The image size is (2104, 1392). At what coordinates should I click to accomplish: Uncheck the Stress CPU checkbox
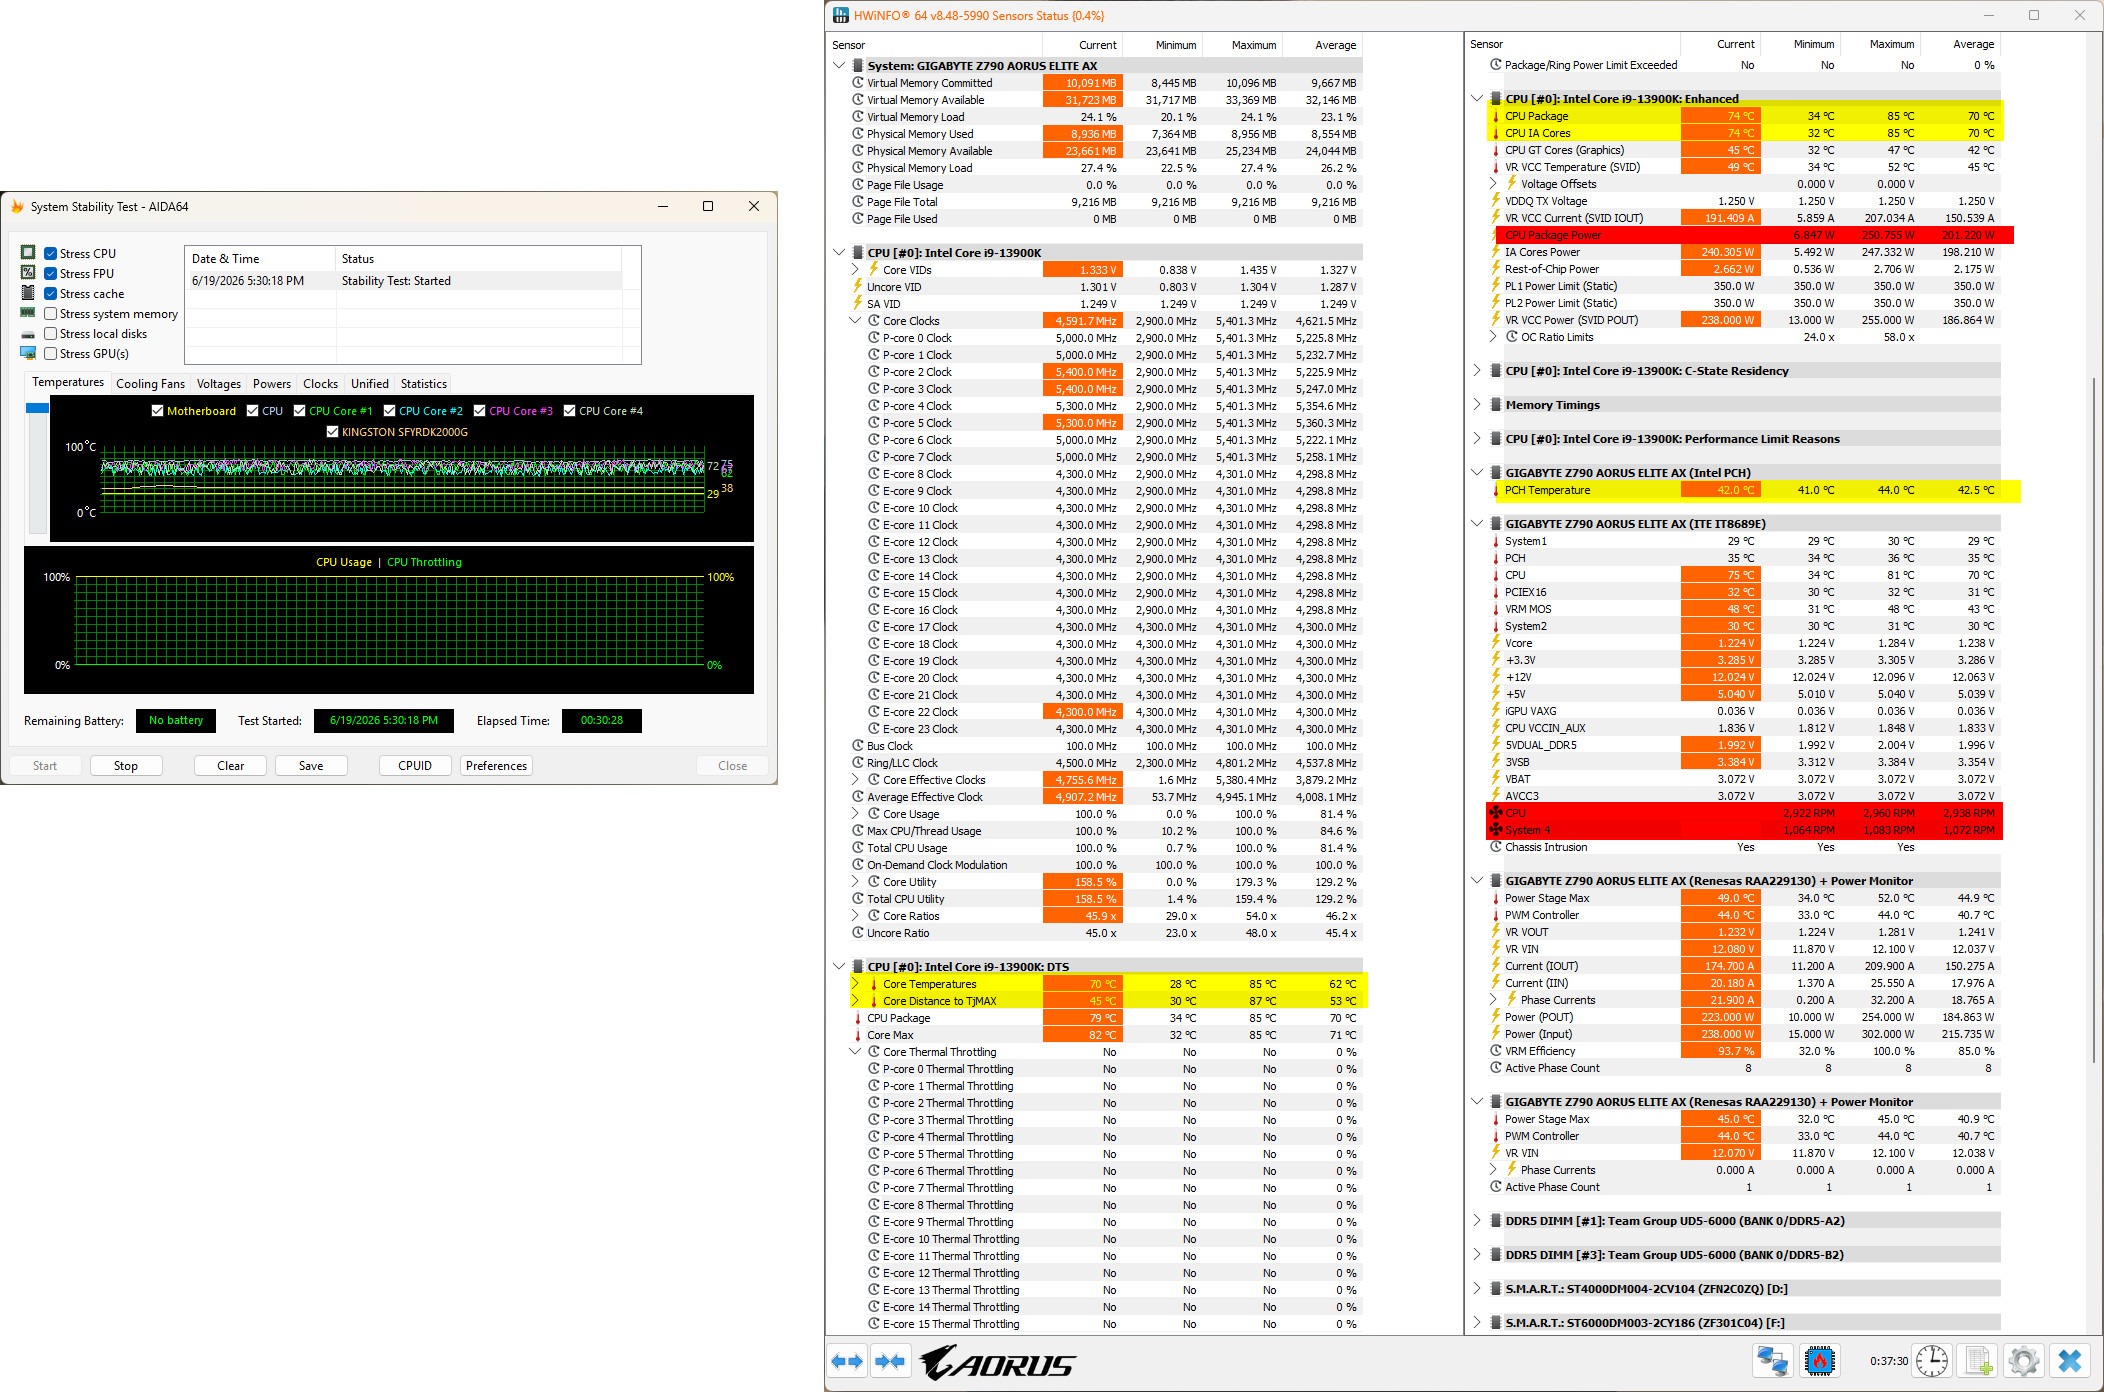(50, 254)
